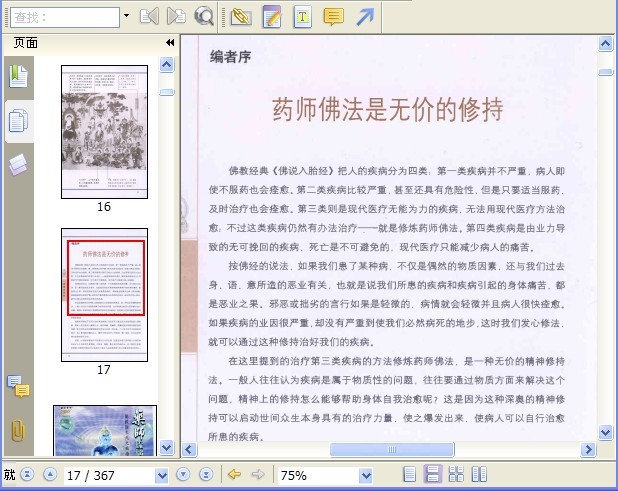Click the find previous result icon
This screenshot has height=491, width=618.
pos(149,17)
